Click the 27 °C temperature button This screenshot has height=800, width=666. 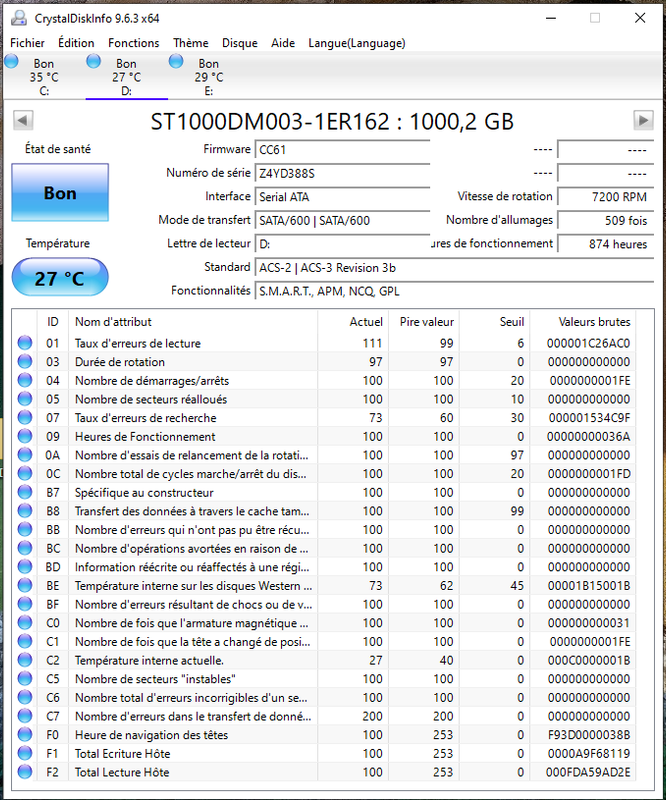[x=60, y=278]
